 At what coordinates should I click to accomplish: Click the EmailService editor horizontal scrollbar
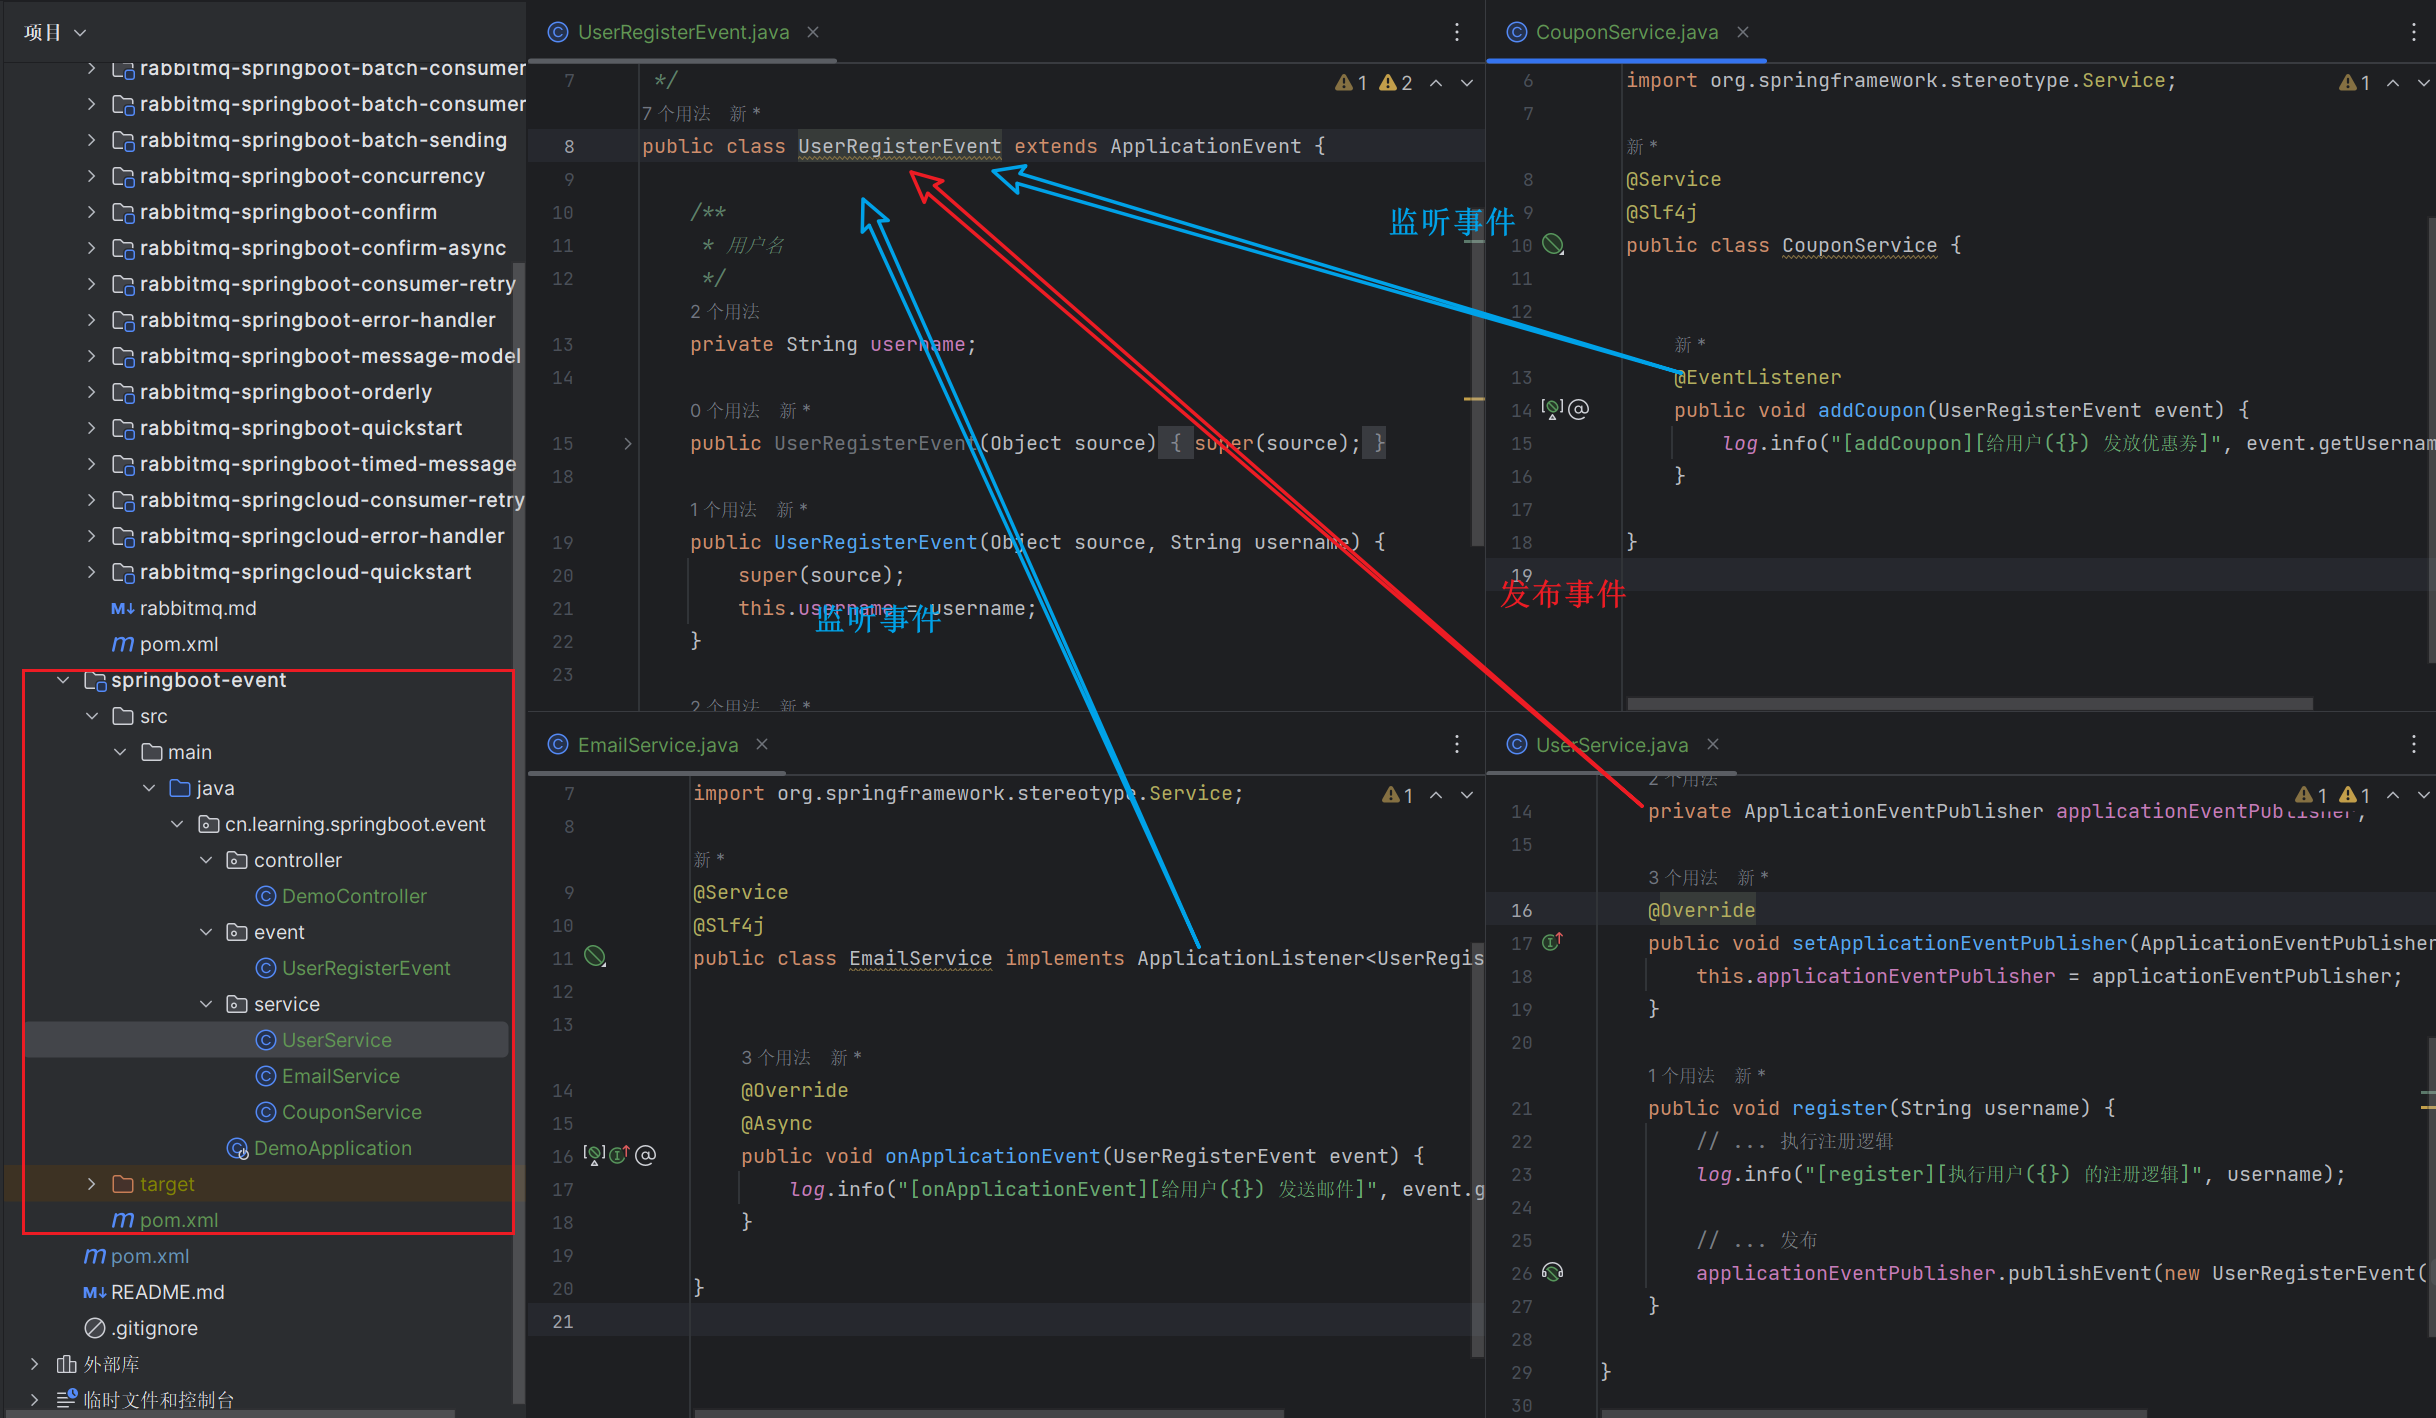988,1413
